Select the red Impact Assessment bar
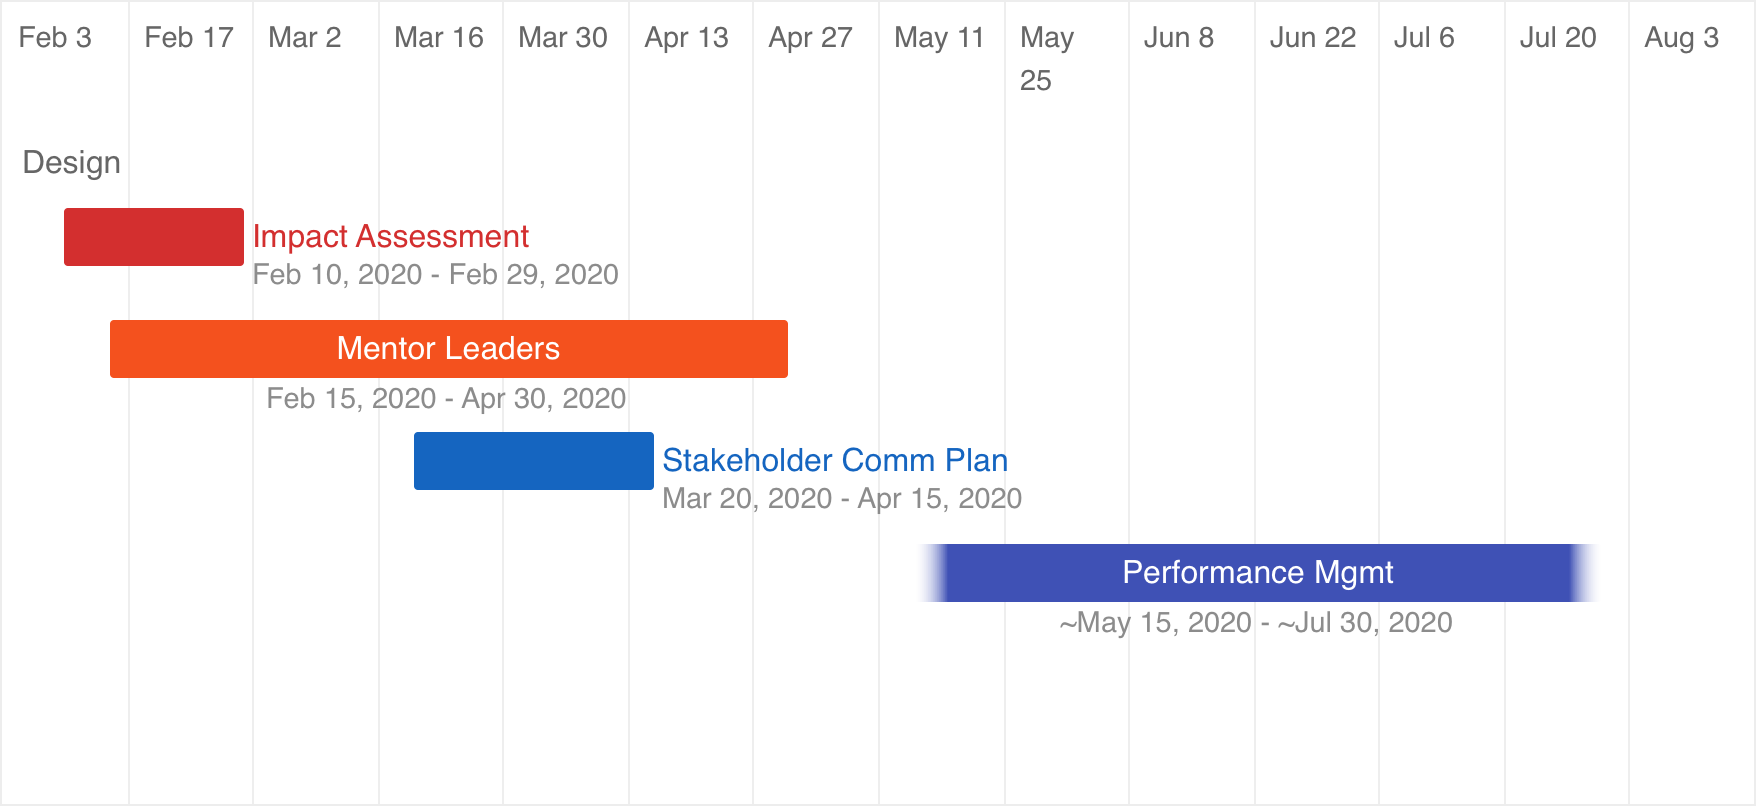This screenshot has width=1756, height=806. point(154,237)
